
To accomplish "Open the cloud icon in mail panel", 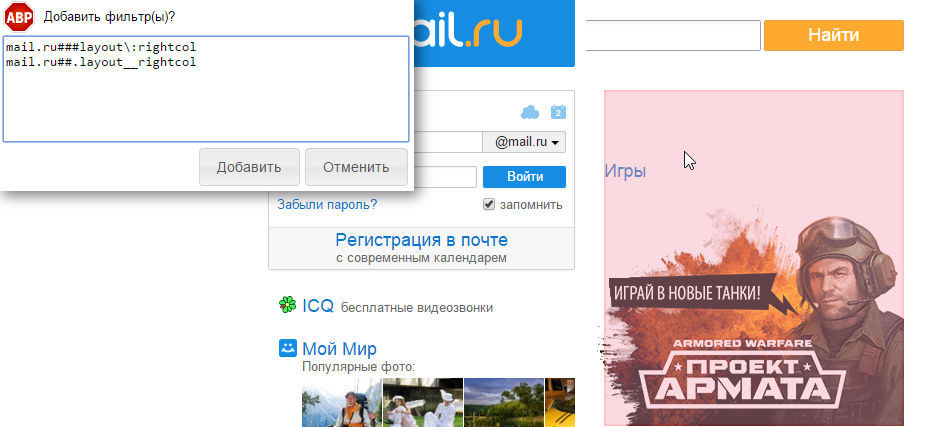I will 530,112.
